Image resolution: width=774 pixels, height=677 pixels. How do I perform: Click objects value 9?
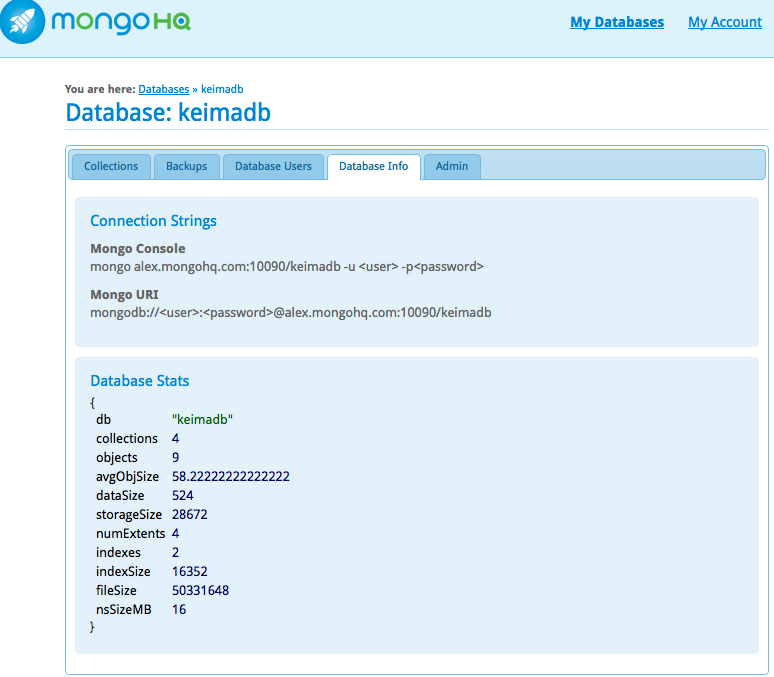click(x=176, y=458)
